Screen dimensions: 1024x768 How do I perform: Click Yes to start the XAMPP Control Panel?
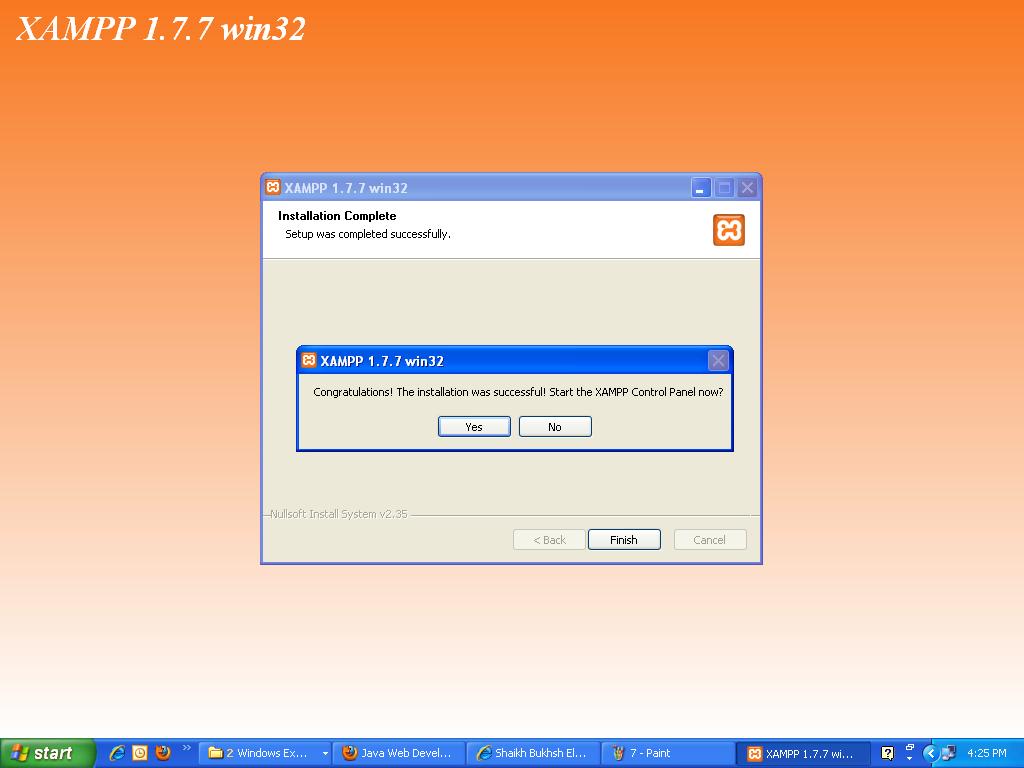click(473, 426)
